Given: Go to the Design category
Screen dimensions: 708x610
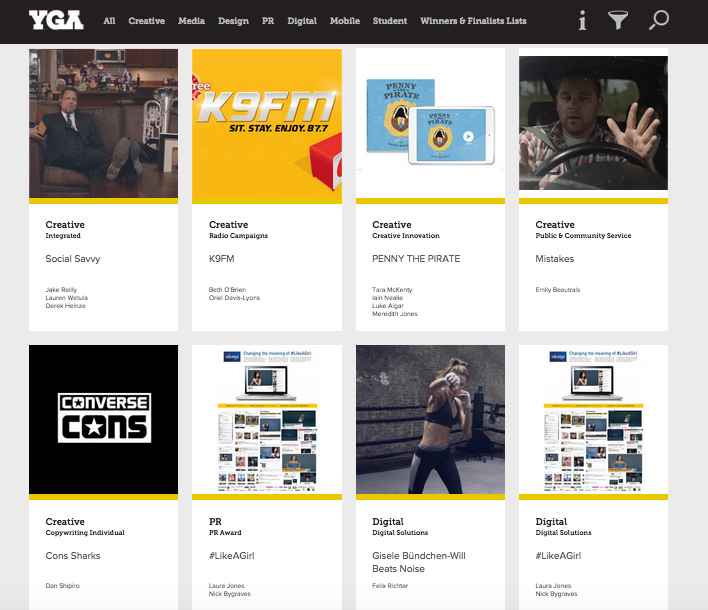Looking at the screenshot, I should click(233, 21).
